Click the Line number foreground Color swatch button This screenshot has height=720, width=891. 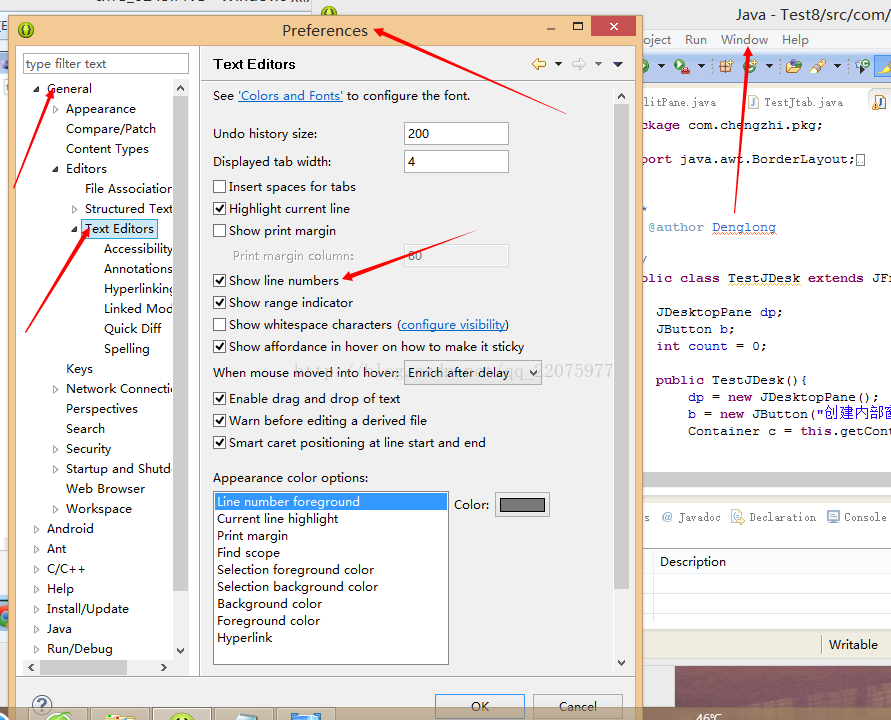coord(522,505)
